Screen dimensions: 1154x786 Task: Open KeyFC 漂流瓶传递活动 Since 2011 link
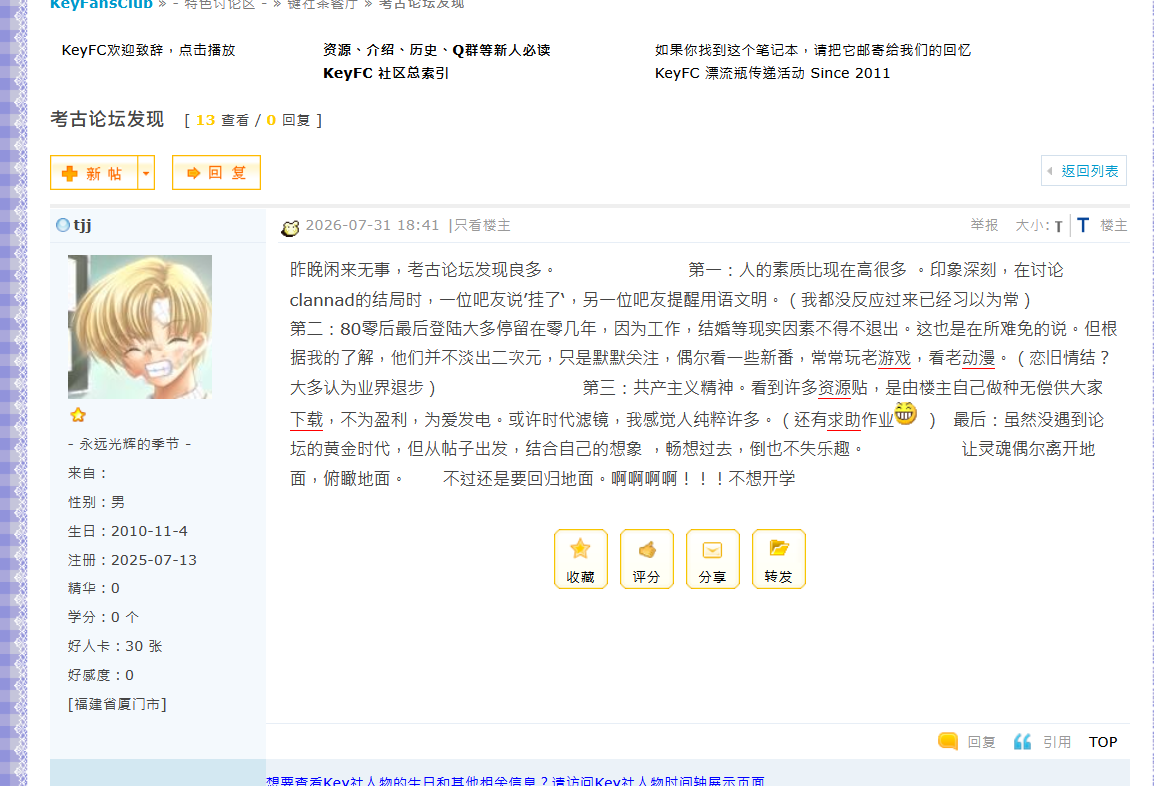tap(773, 73)
